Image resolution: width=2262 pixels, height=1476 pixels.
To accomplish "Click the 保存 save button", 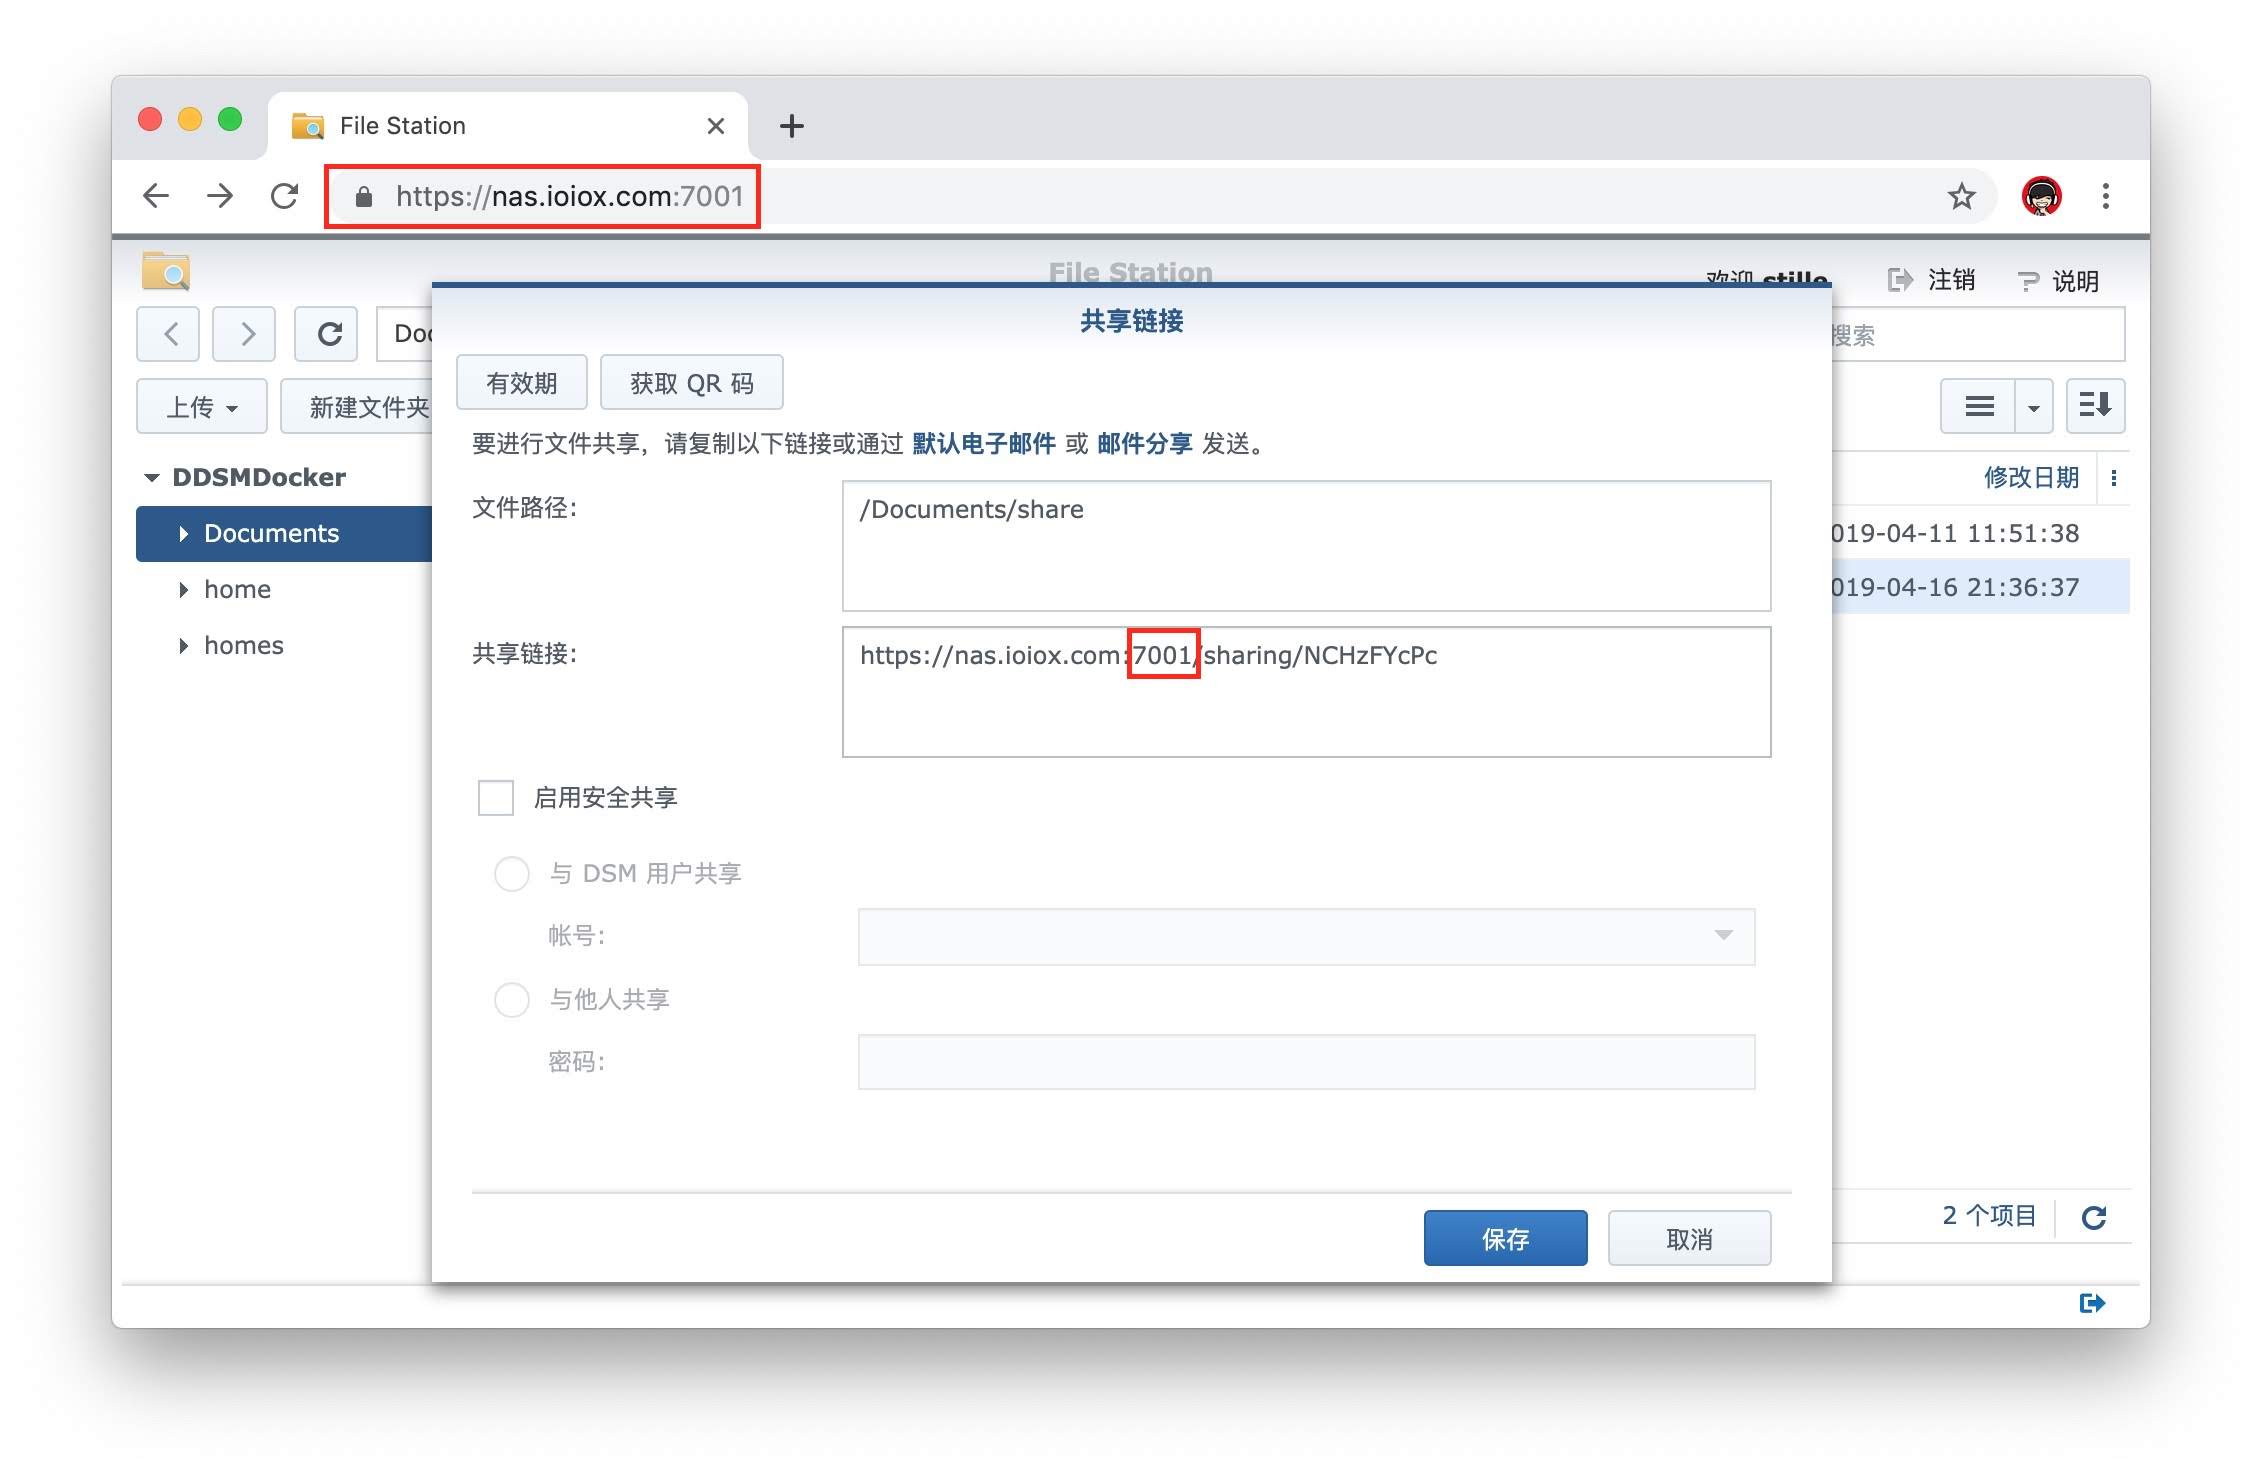I will (1504, 1239).
